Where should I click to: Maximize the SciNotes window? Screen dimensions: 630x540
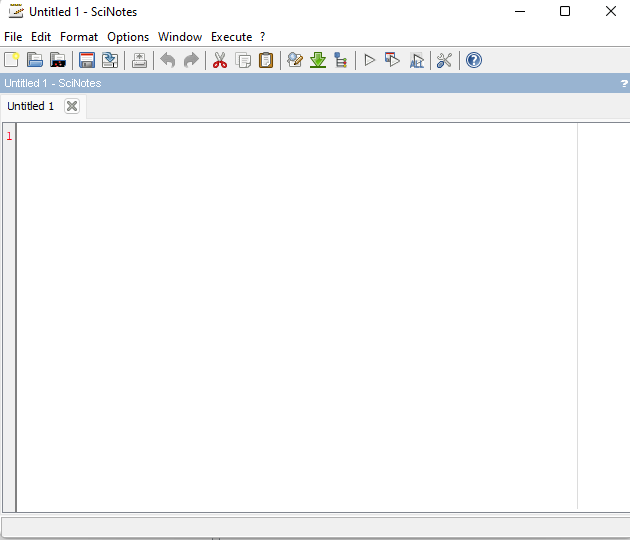[565, 11]
